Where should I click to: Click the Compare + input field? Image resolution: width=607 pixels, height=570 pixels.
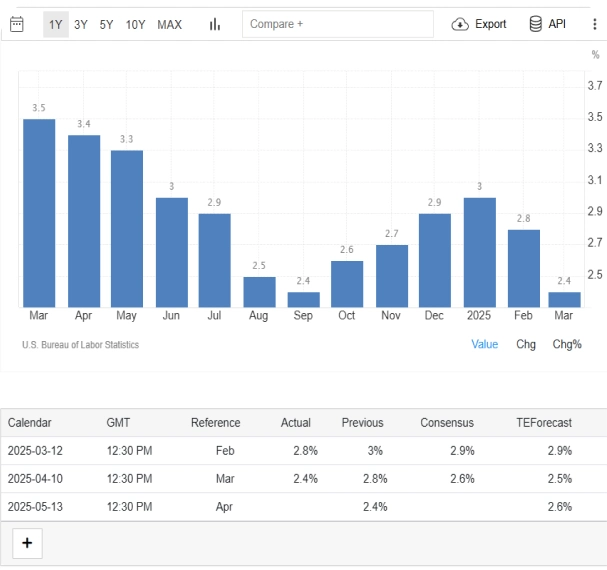point(337,24)
